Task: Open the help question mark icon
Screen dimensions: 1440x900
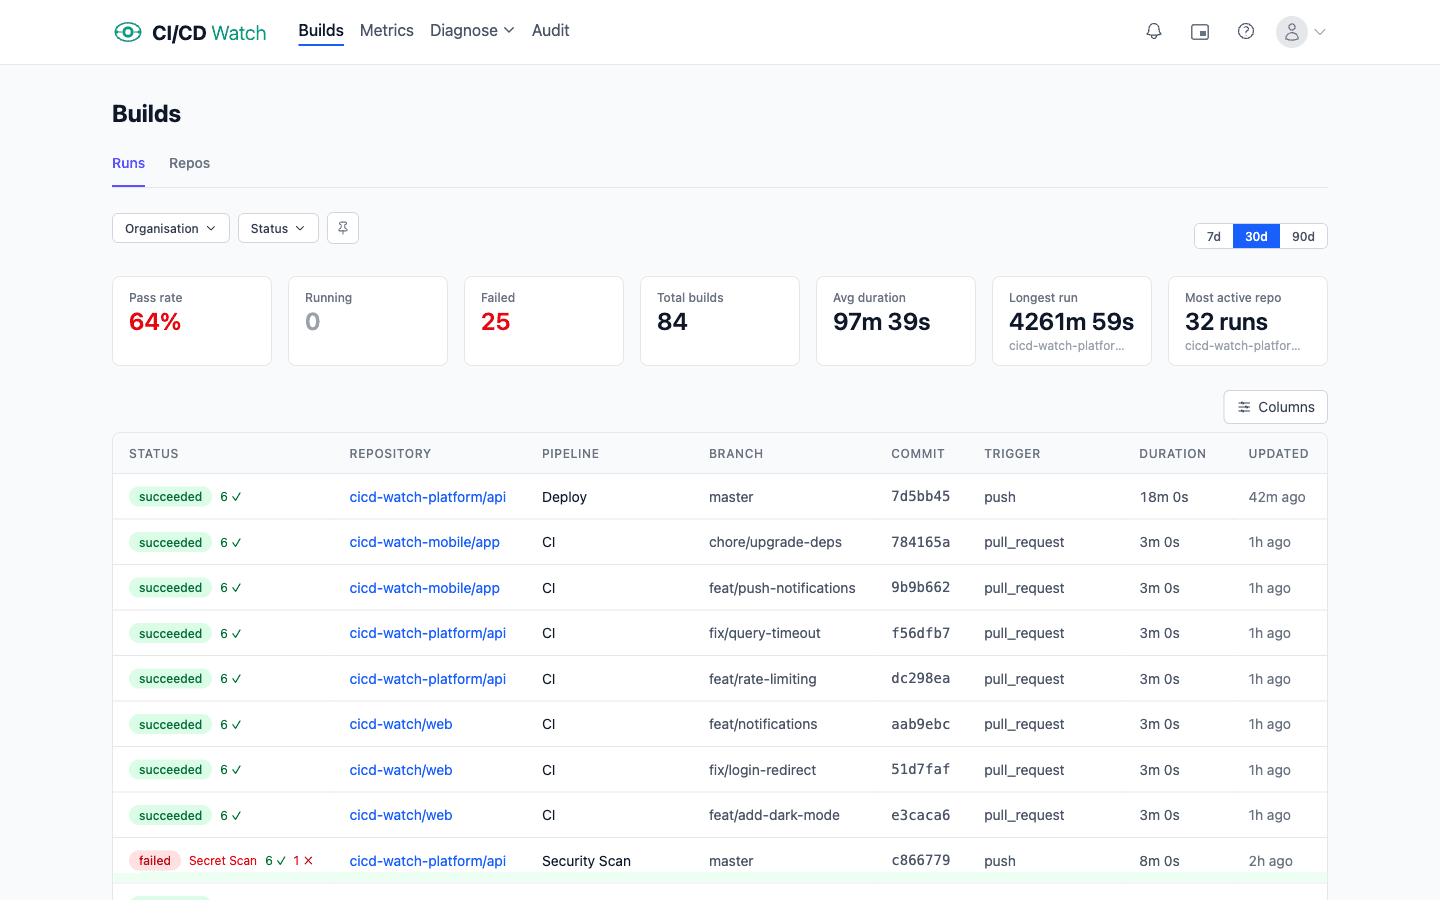Action: (x=1246, y=32)
